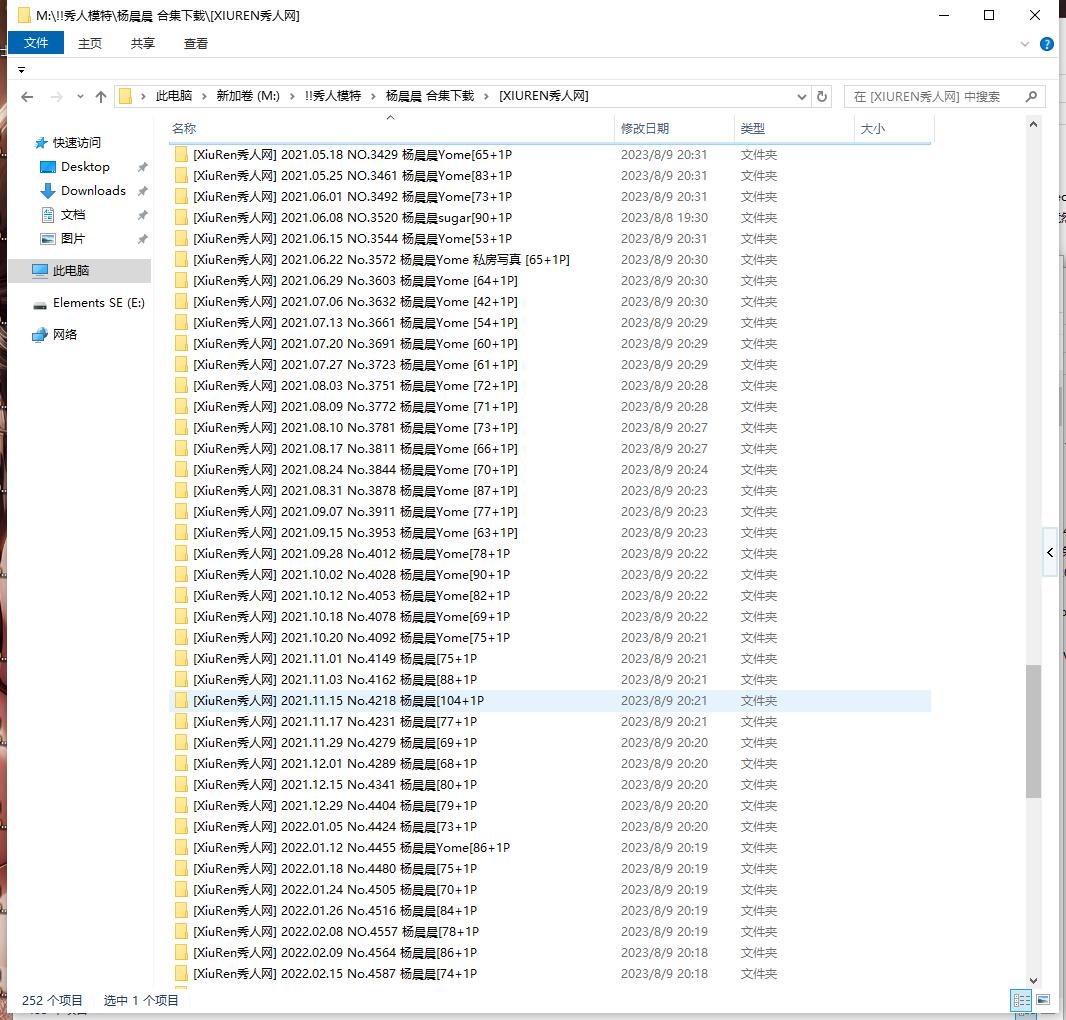Expand the chevron after 此电脑 in address bar
Image resolution: width=1066 pixels, height=1020 pixels.
coord(204,97)
